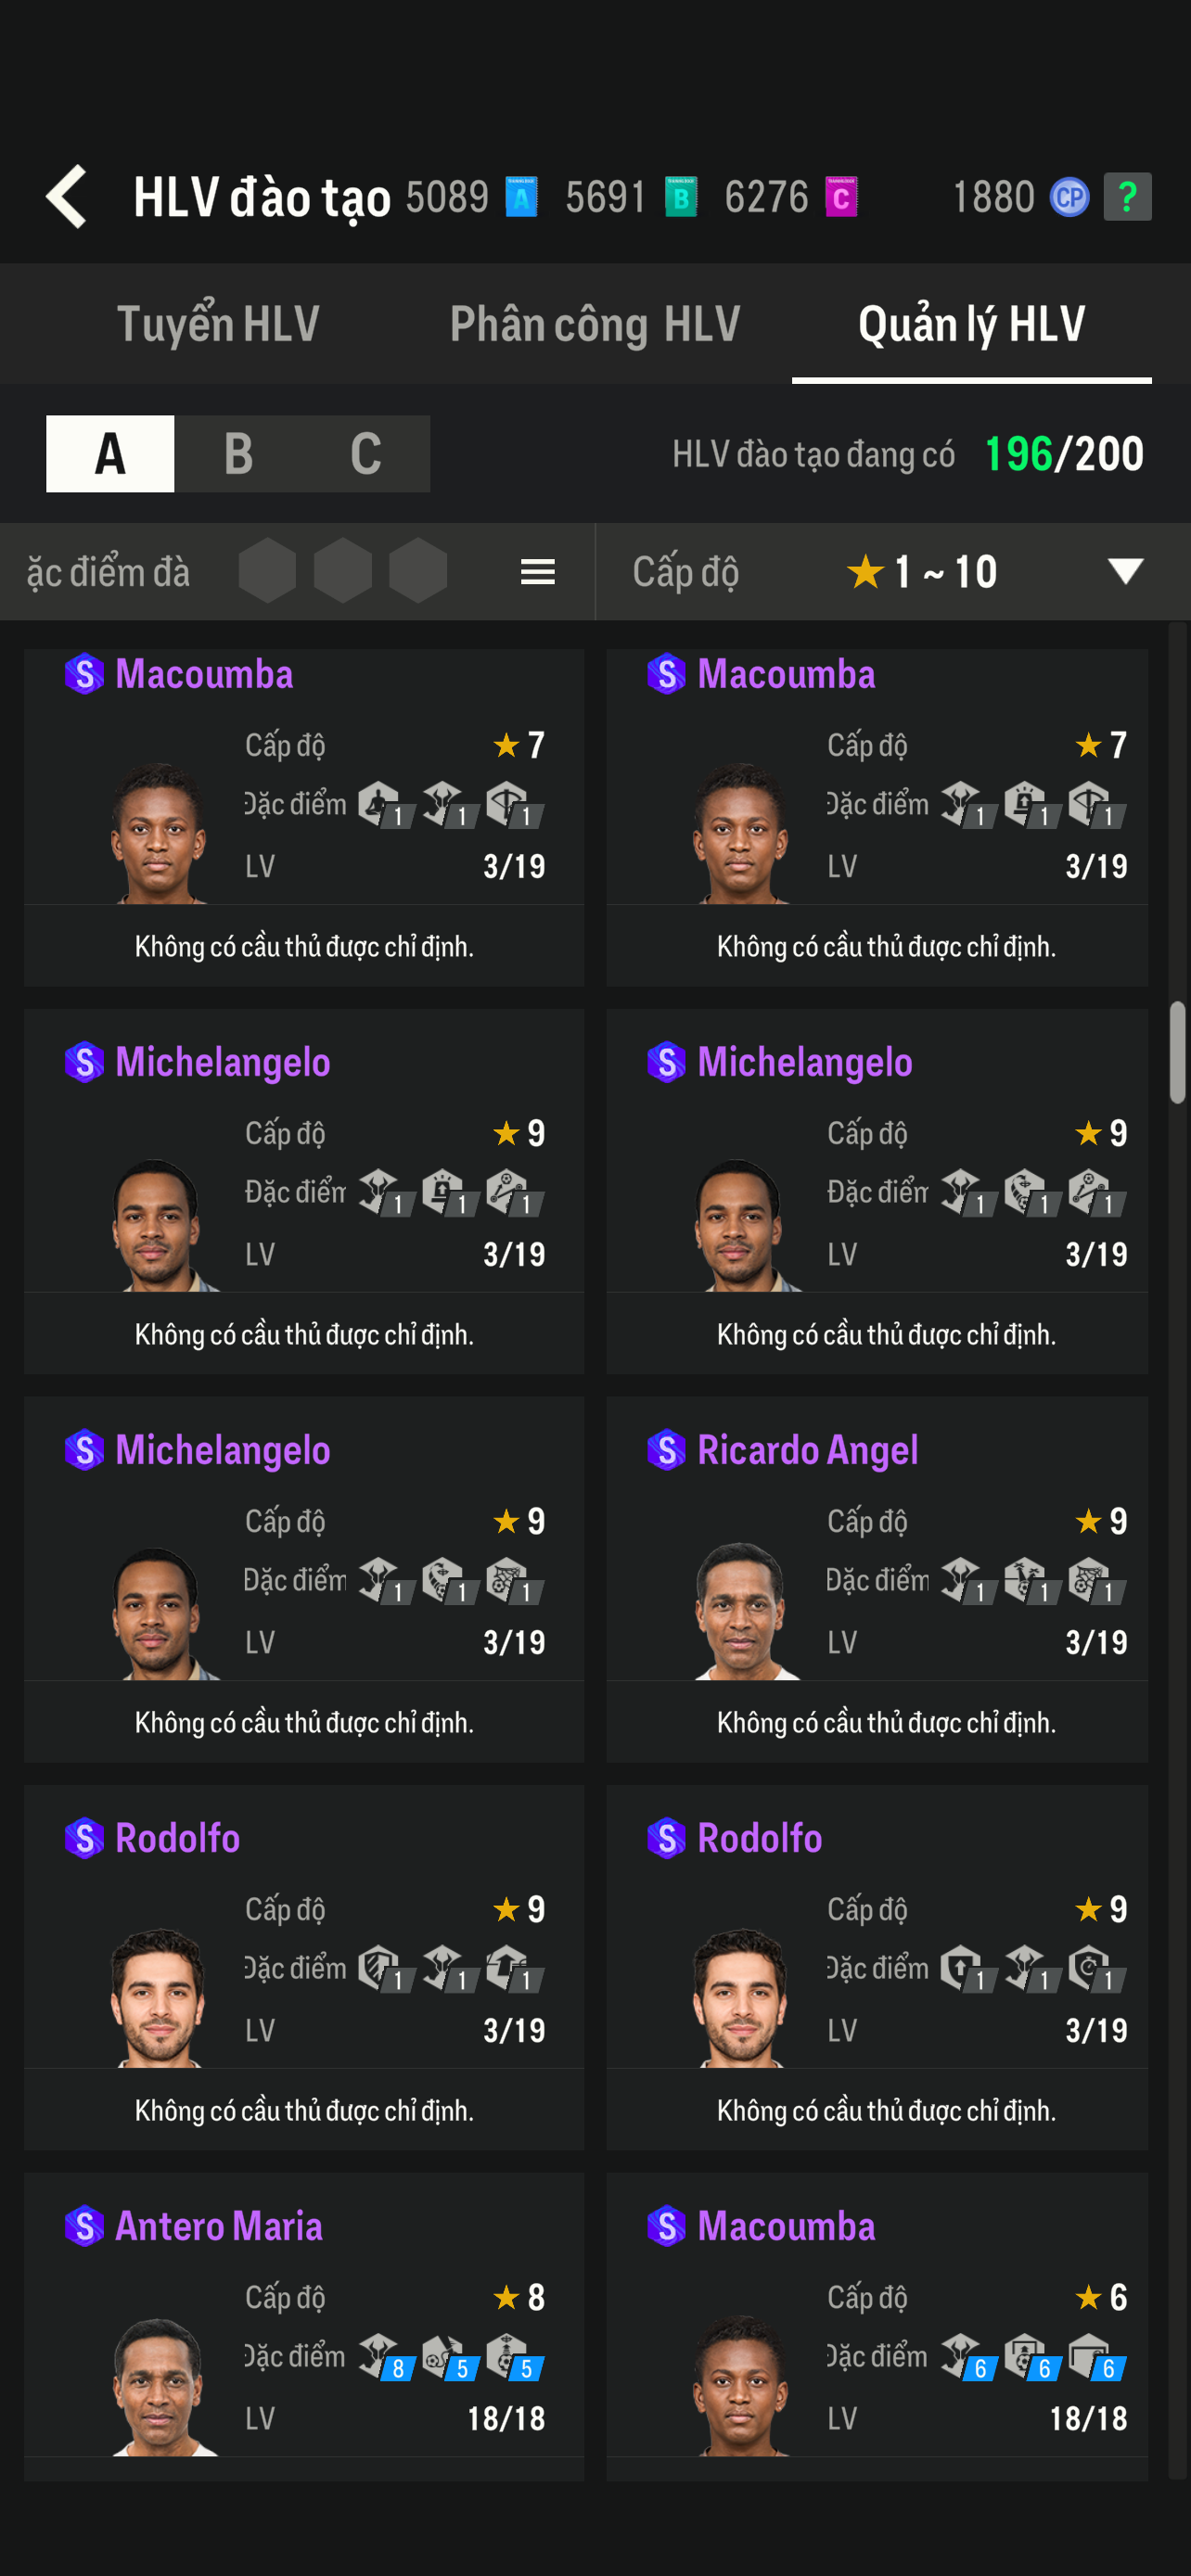The width and height of the screenshot is (1191, 2576).
Task: Switch to Tuyển HLV tab
Action: (x=218, y=324)
